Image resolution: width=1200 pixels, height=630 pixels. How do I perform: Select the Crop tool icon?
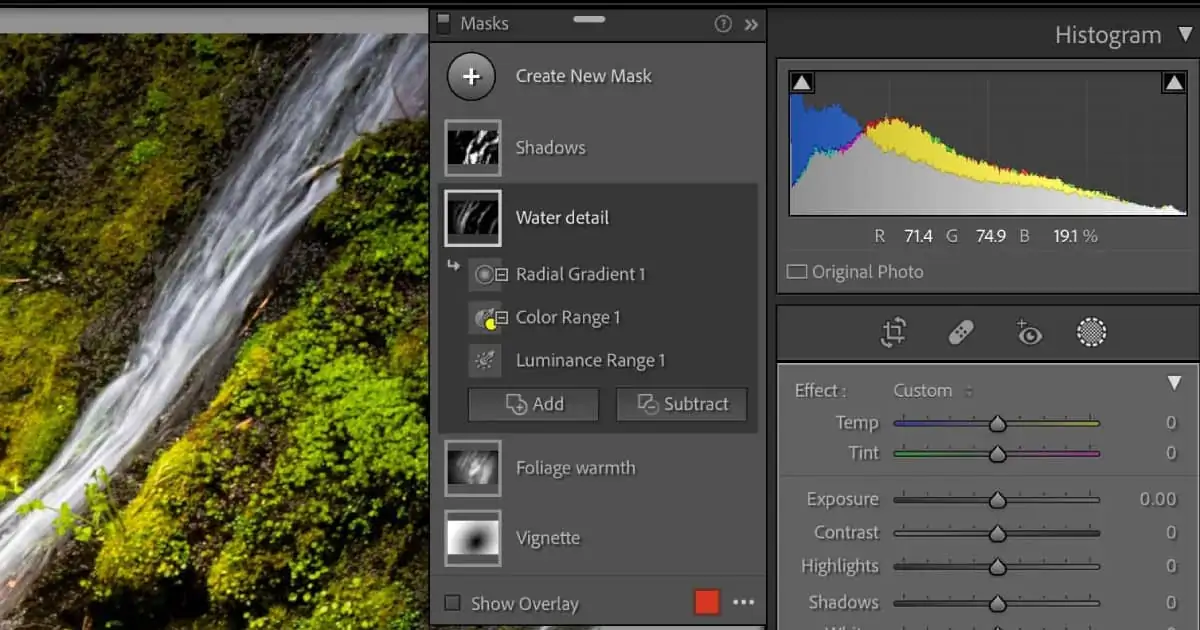tap(893, 333)
